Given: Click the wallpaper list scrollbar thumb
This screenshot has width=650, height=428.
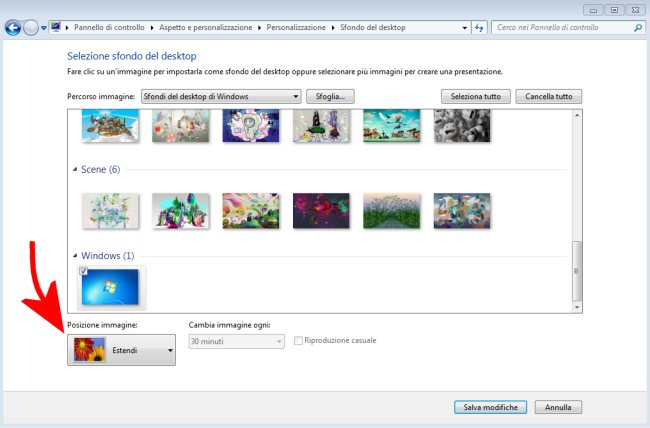Looking at the screenshot, I should [577, 271].
